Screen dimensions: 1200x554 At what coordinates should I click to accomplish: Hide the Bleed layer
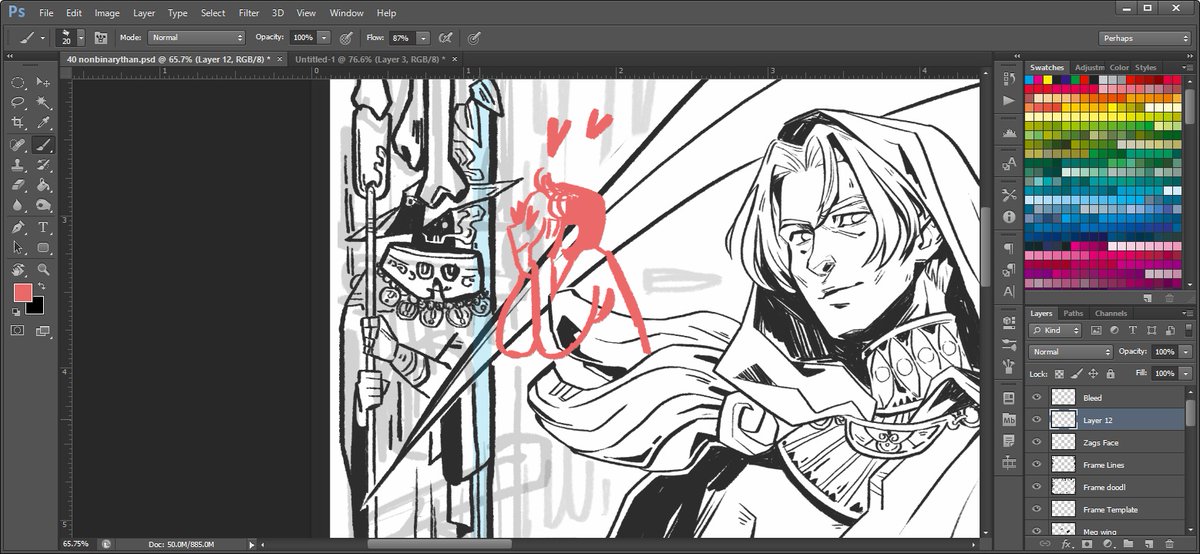tap(1037, 398)
